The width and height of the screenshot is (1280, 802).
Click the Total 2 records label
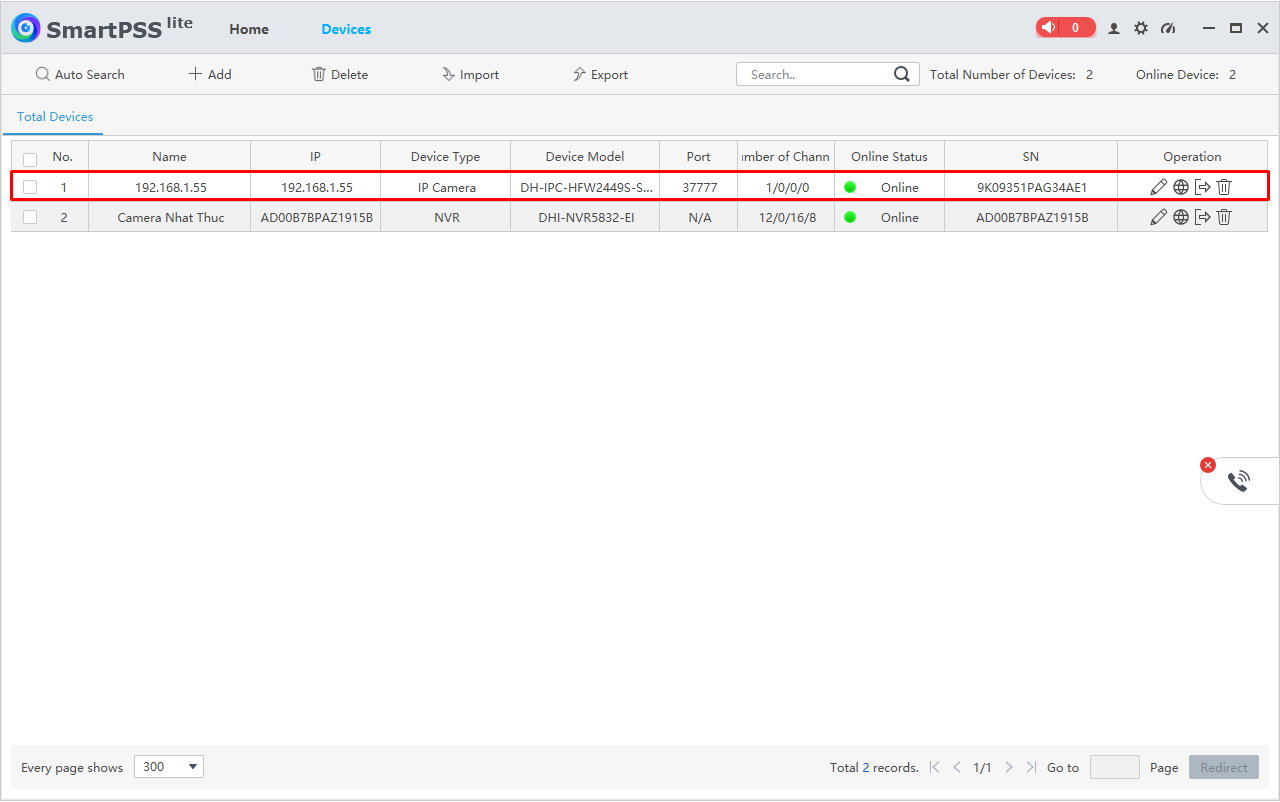(x=874, y=767)
